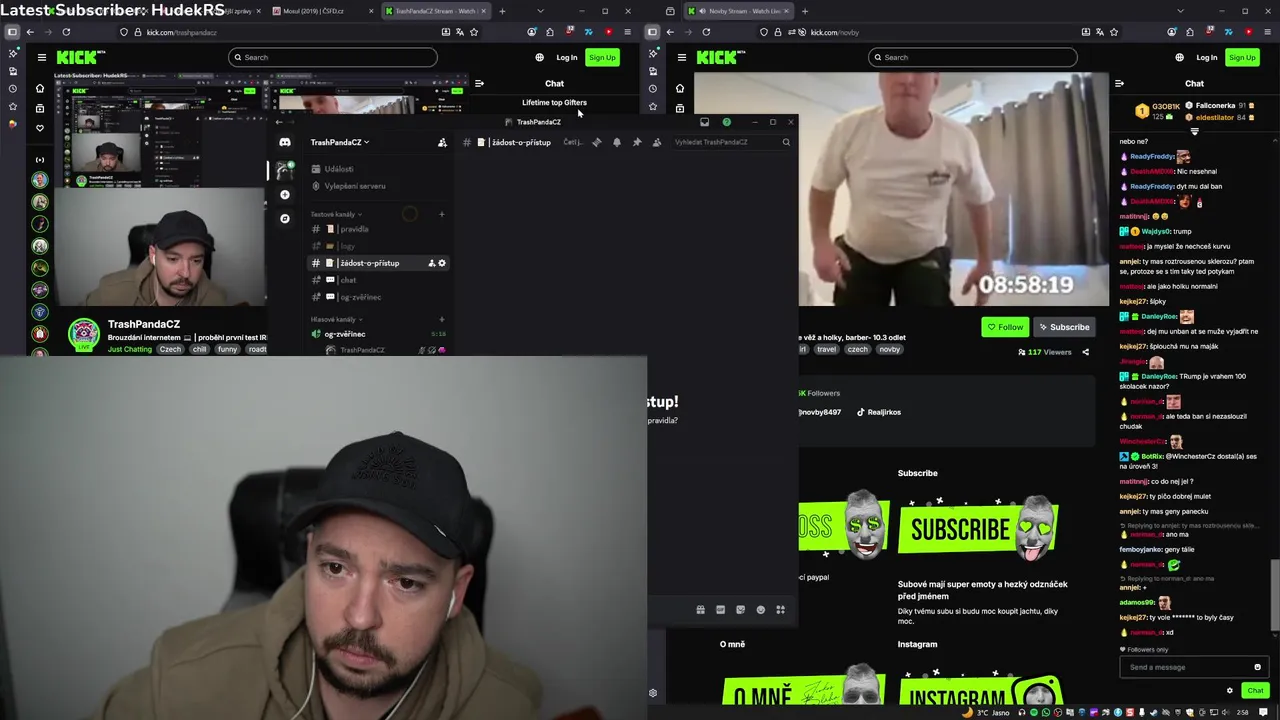The image size is (1280, 720).
Task: Click Home icon in left Kick sidebar
Action: pyautogui.click(x=40, y=87)
